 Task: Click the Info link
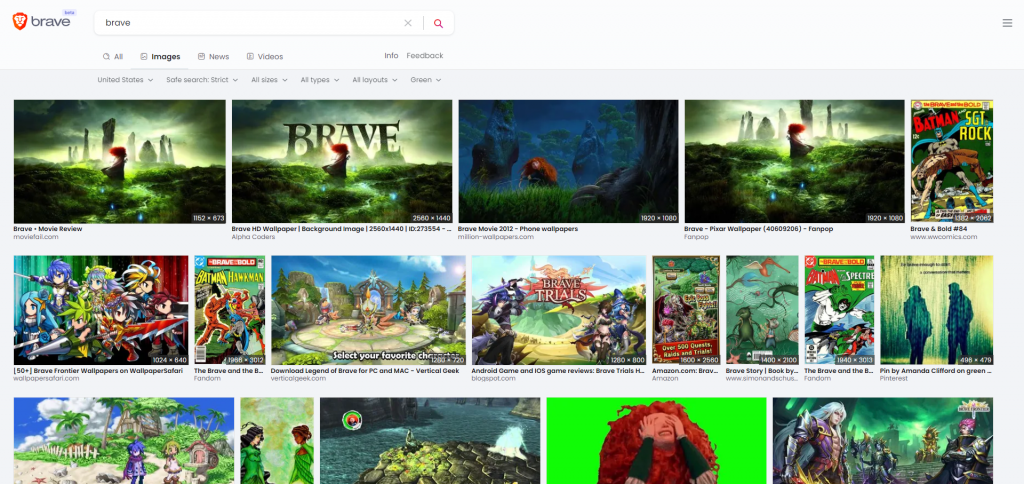point(391,56)
